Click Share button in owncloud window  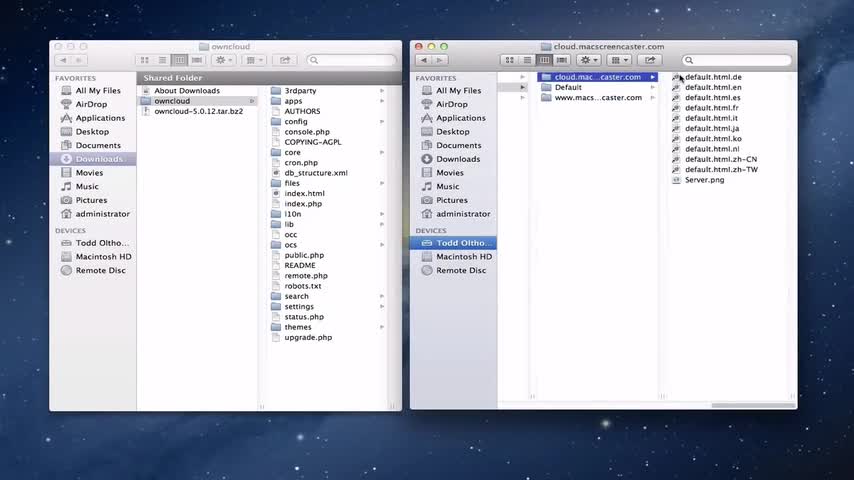click(284, 60)
